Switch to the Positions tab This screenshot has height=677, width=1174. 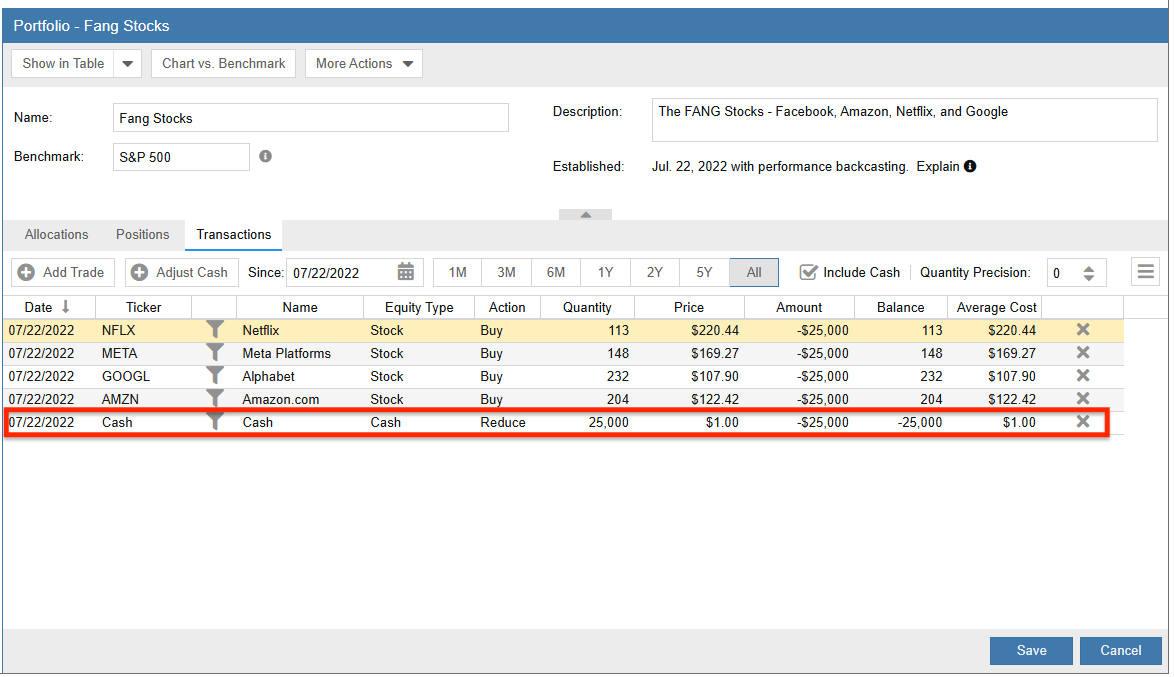click(x=143, y=235)
